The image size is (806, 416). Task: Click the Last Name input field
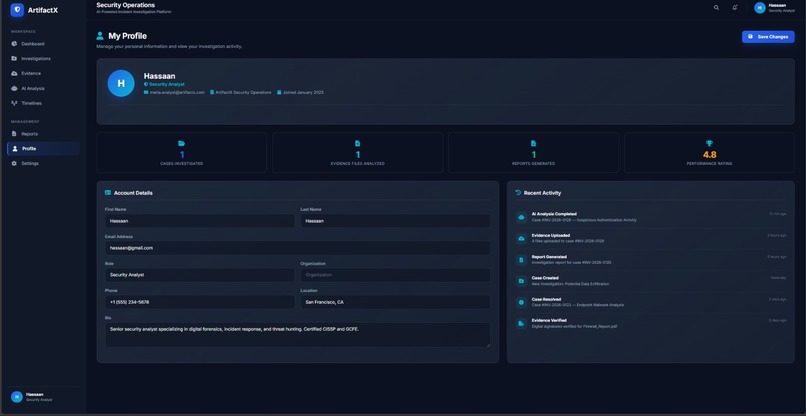[x=395, y=221]
